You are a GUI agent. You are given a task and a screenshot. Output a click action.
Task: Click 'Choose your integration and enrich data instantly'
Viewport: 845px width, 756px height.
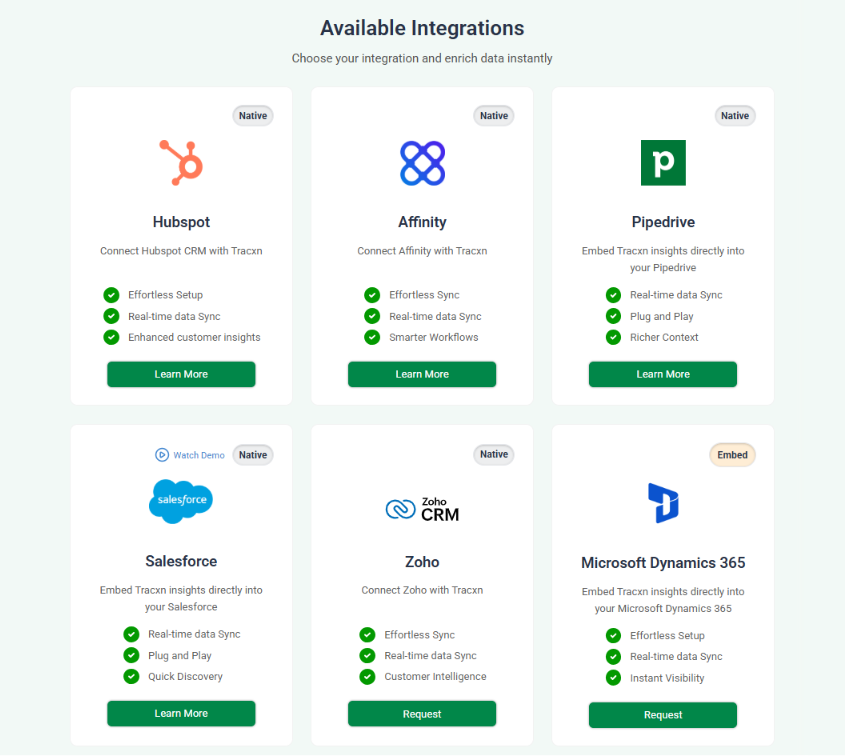[422, 58]
